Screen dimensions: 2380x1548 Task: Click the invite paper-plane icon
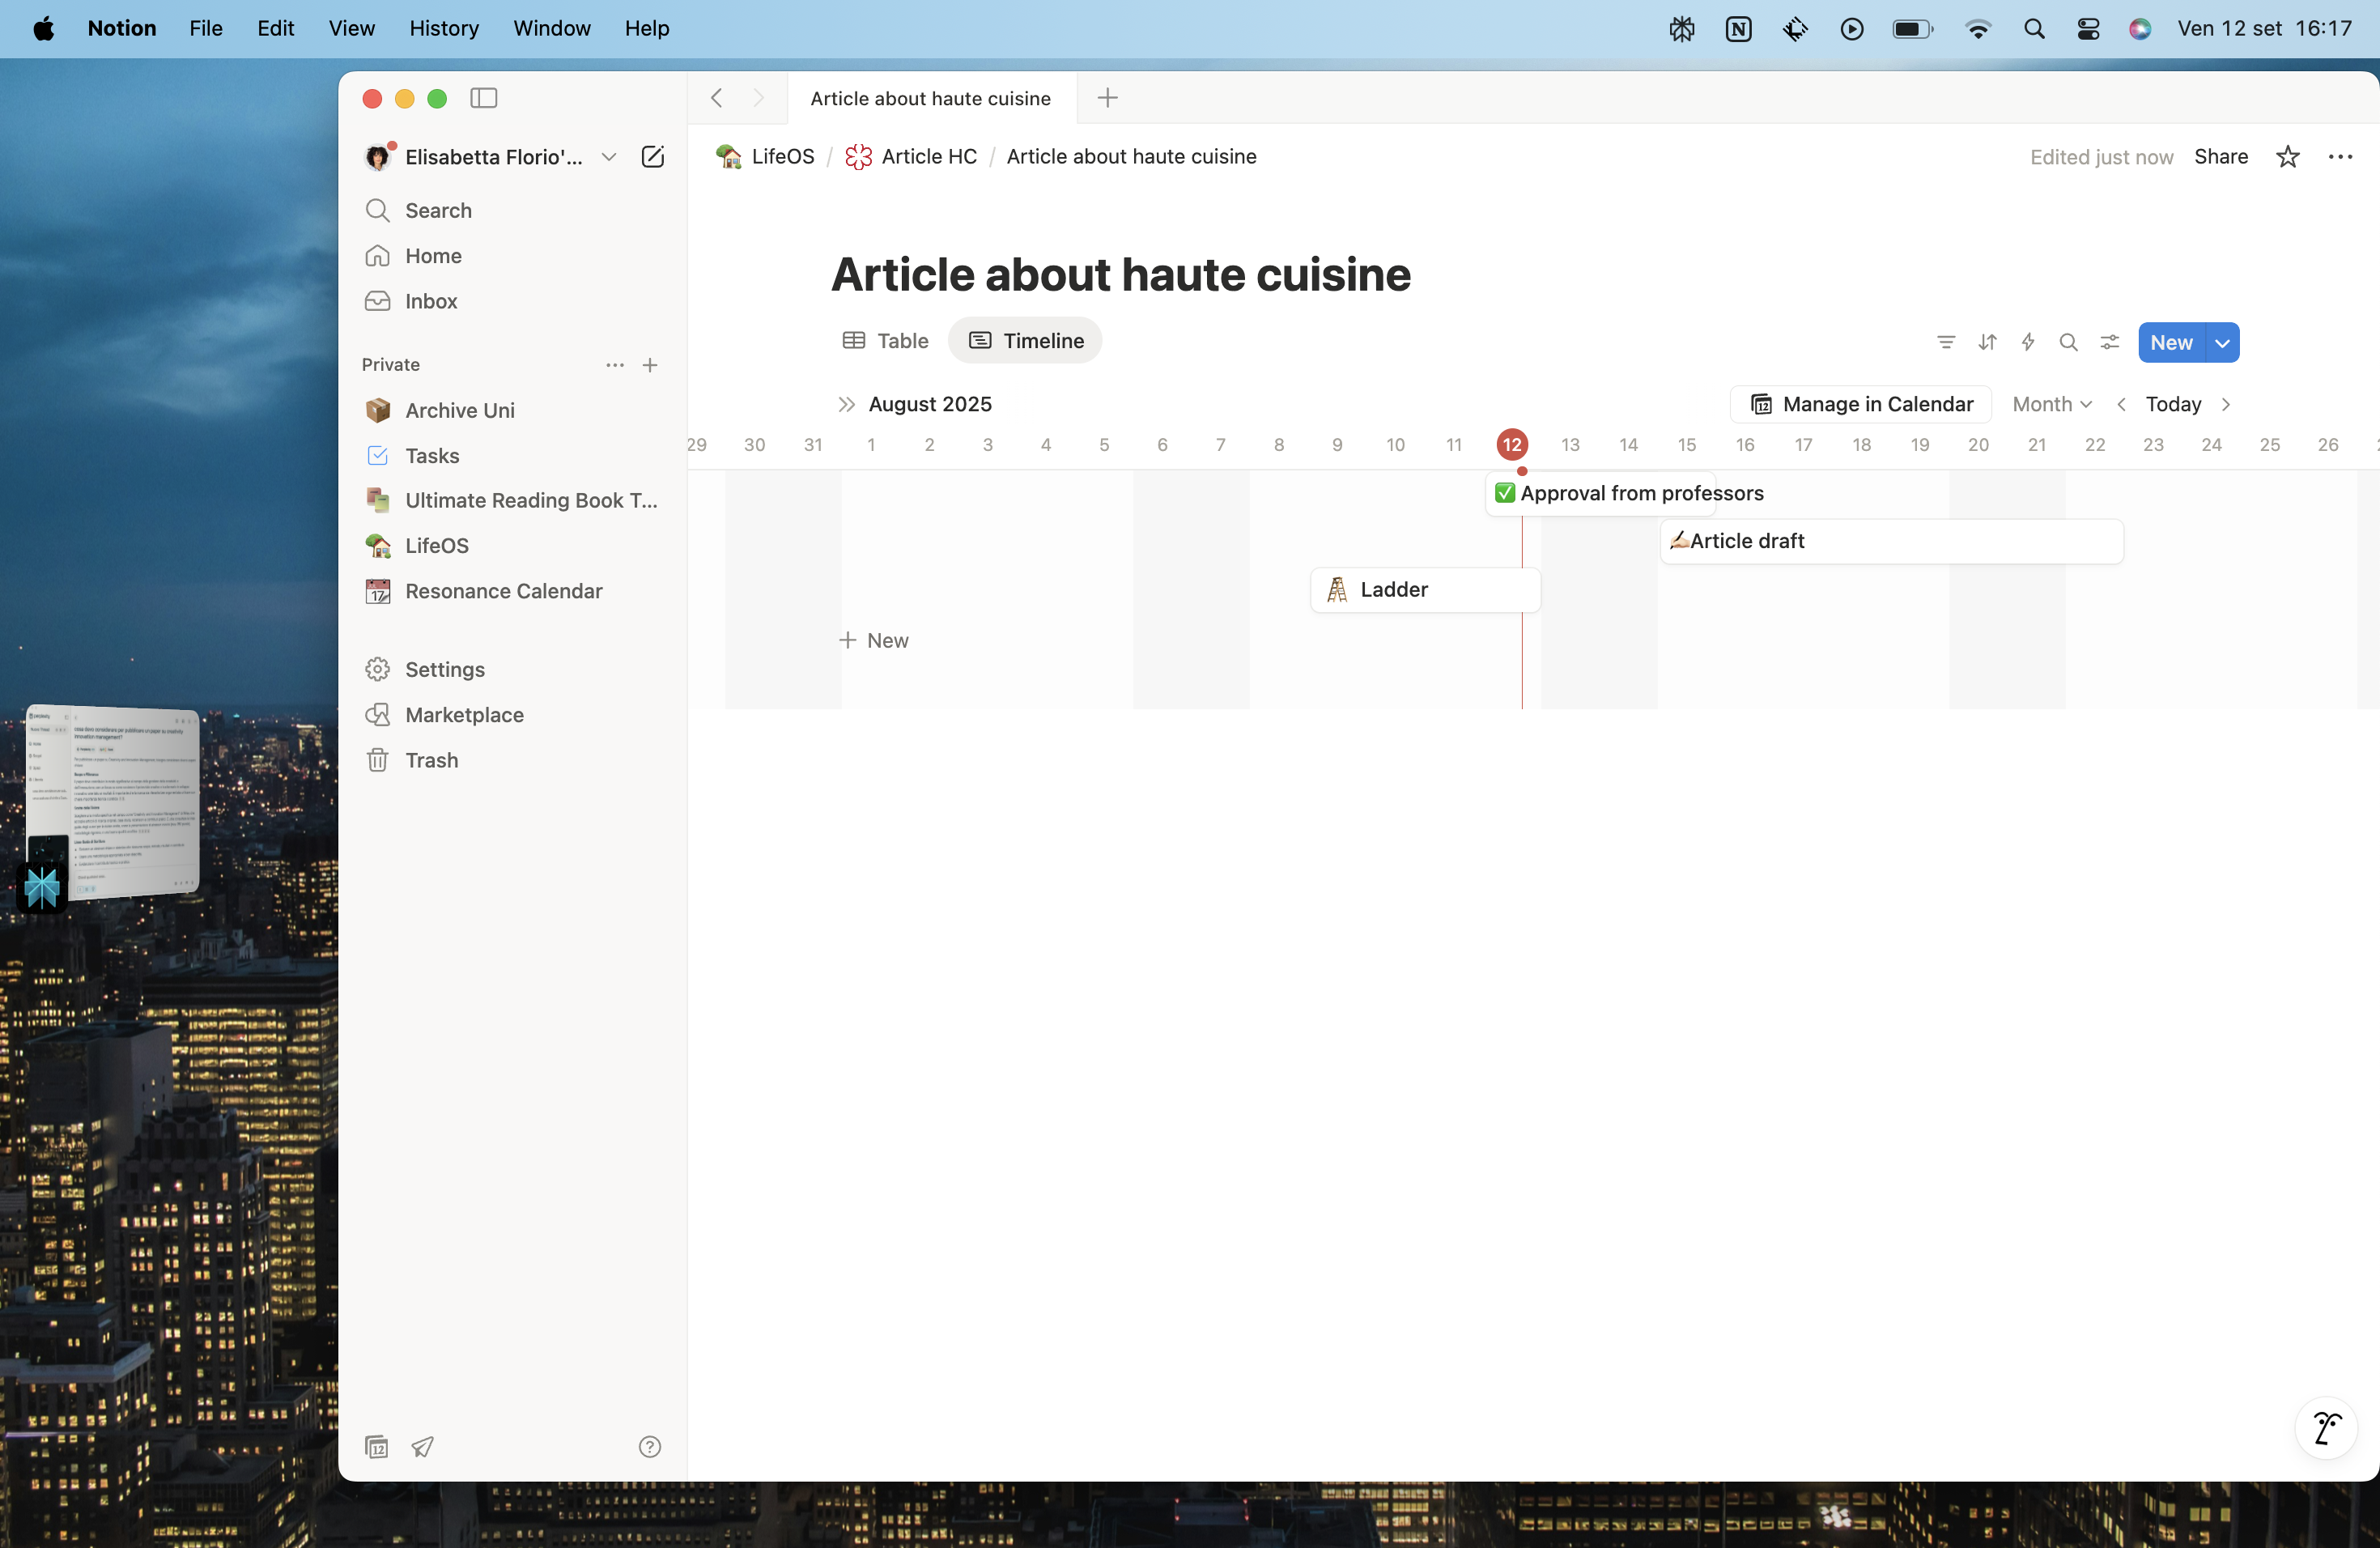[422, 1446]
